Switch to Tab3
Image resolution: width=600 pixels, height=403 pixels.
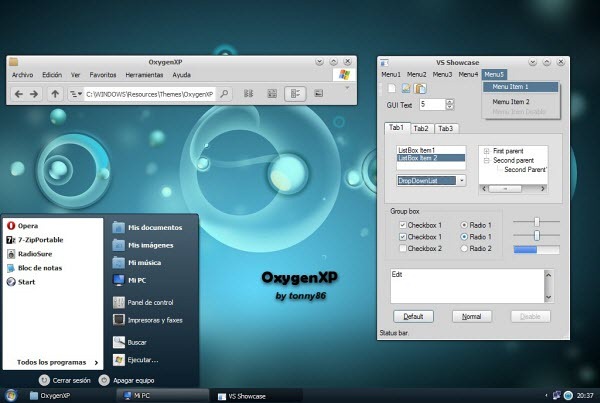point(446,129)
